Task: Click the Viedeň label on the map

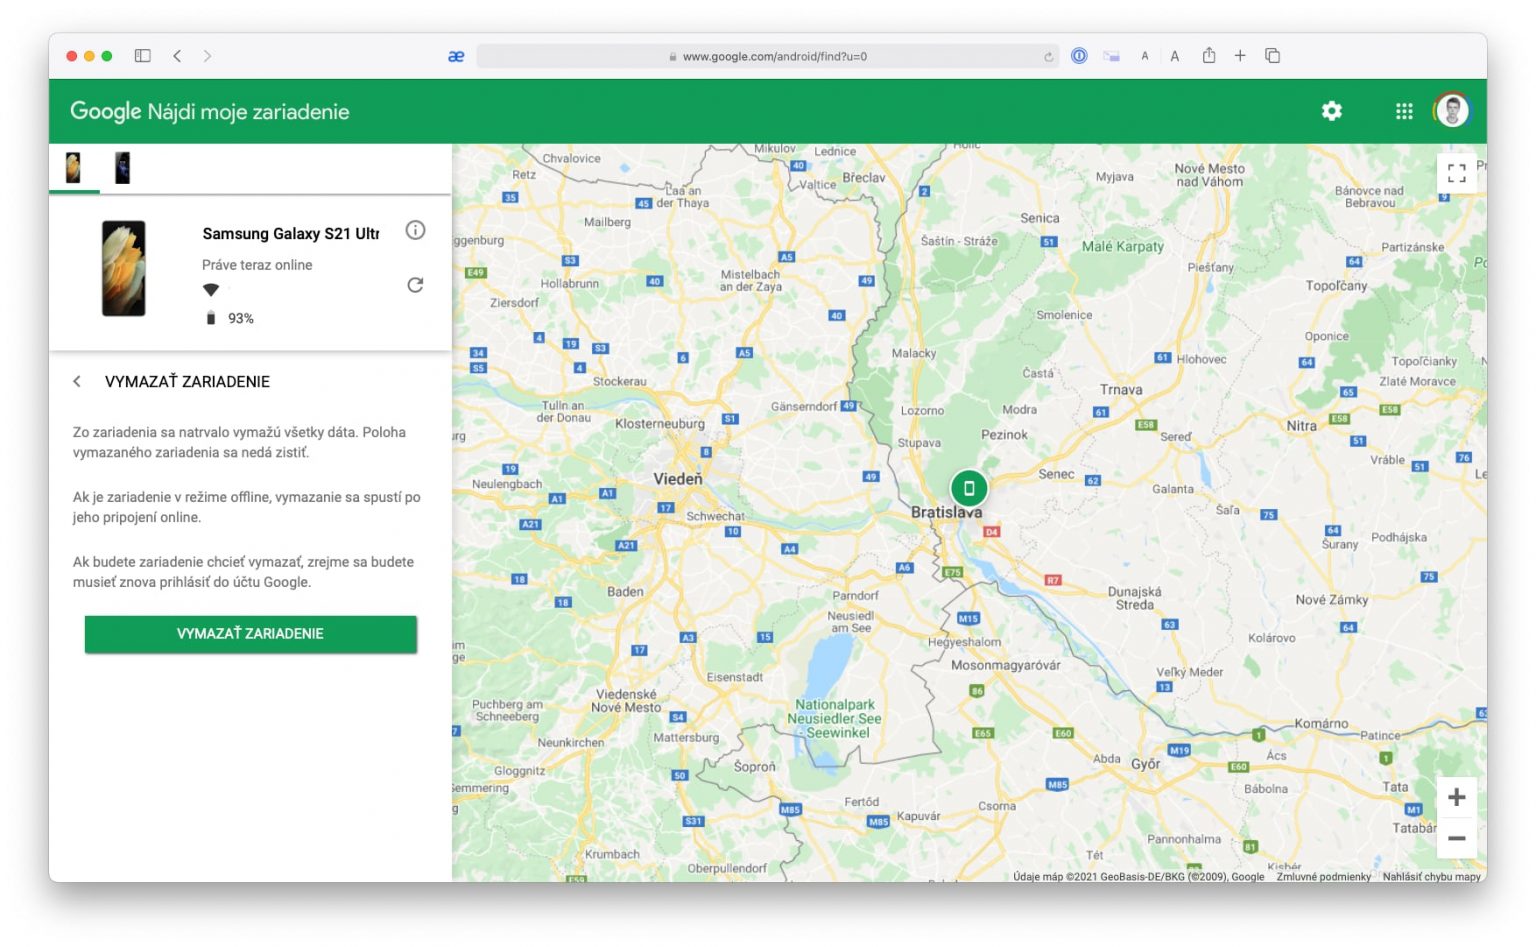Action: (678, 479)
